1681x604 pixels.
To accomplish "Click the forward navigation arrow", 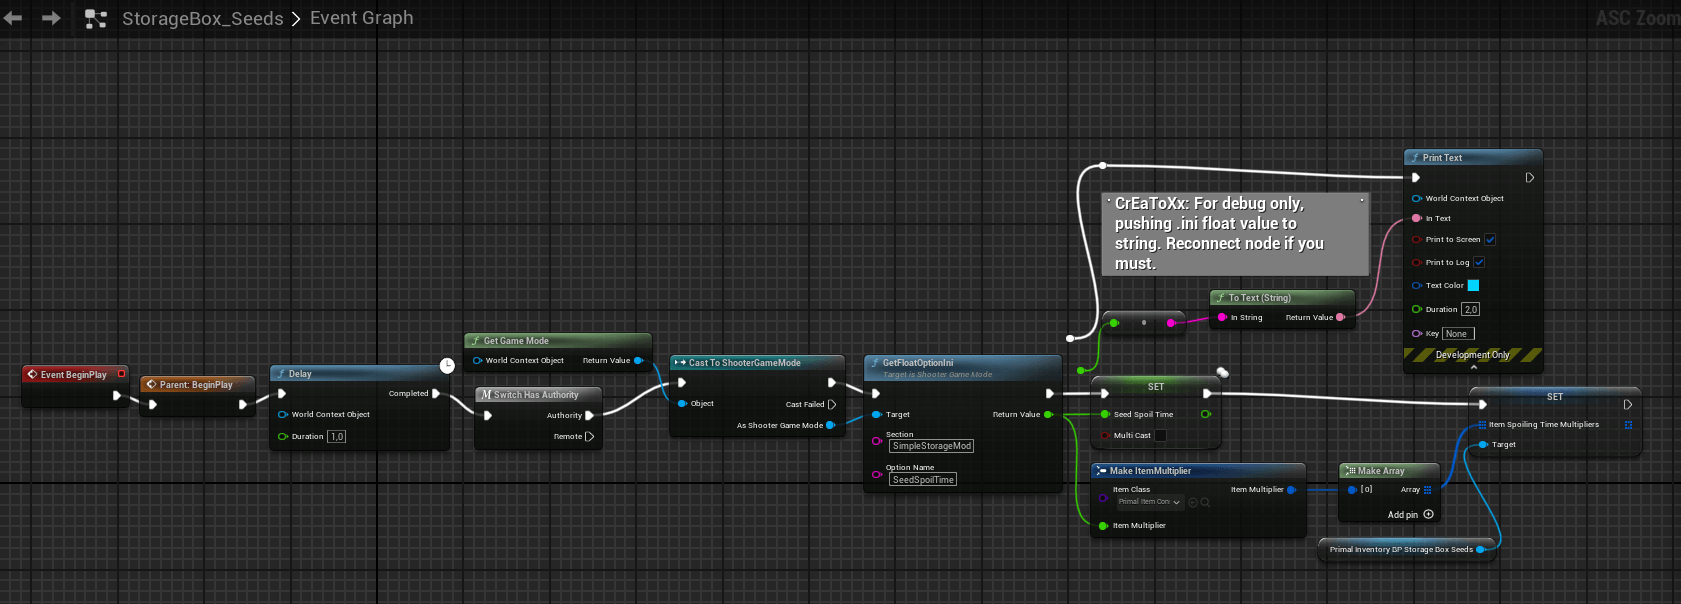I will (51, 18).
